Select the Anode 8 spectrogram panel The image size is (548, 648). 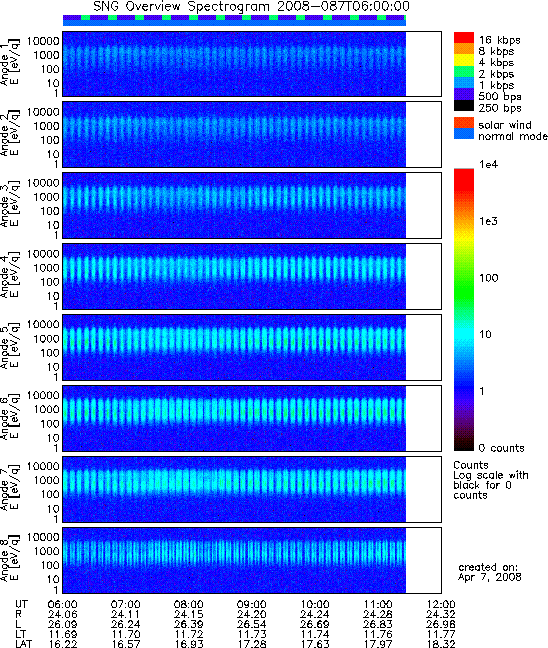coord(252,560)
